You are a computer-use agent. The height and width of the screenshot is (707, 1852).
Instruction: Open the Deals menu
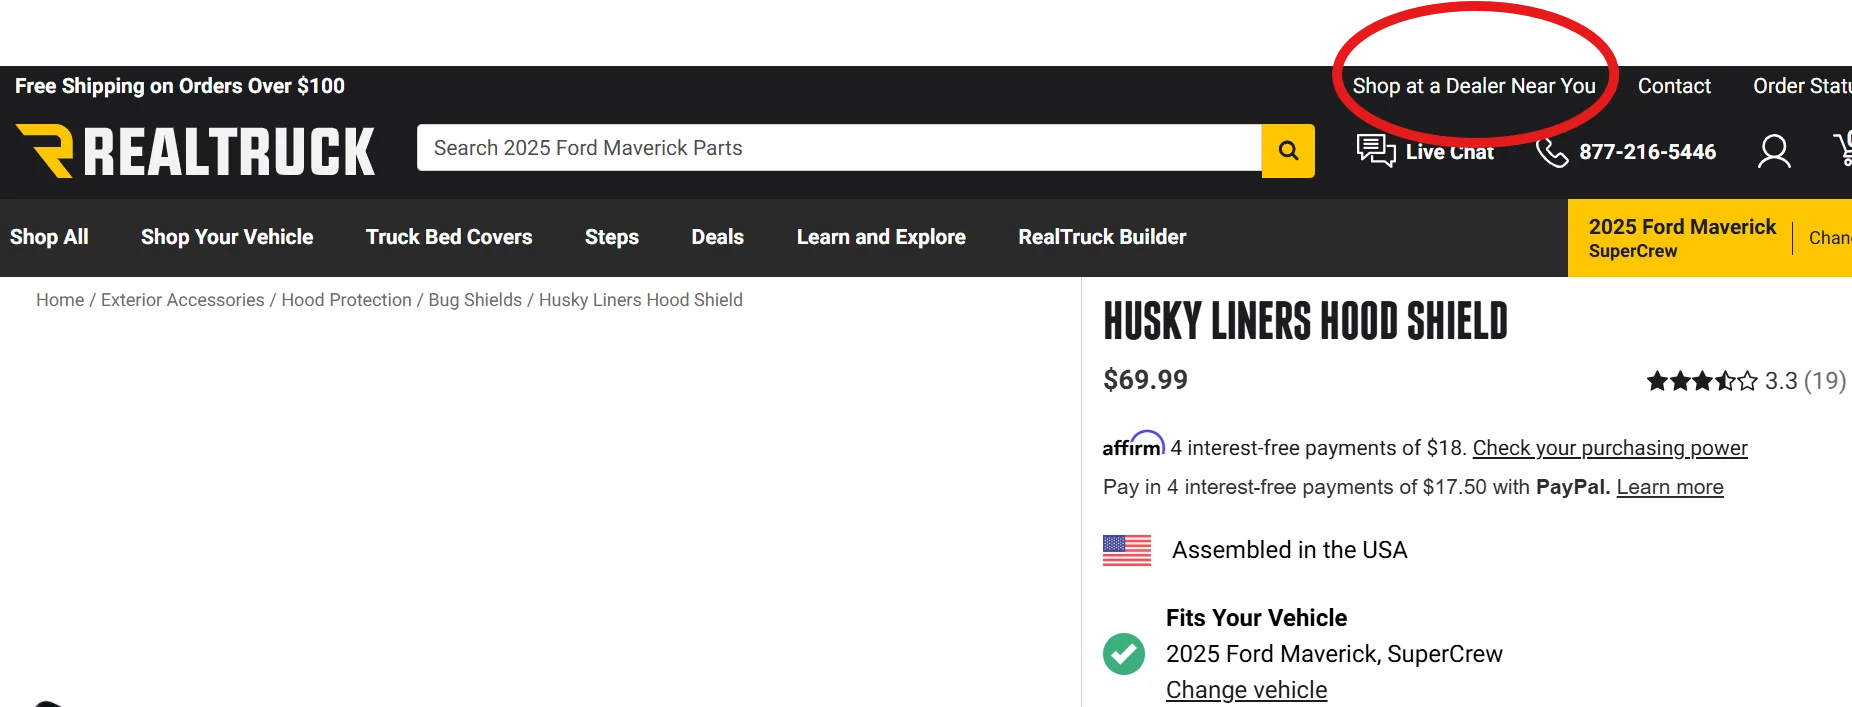[x=718, y=237]
